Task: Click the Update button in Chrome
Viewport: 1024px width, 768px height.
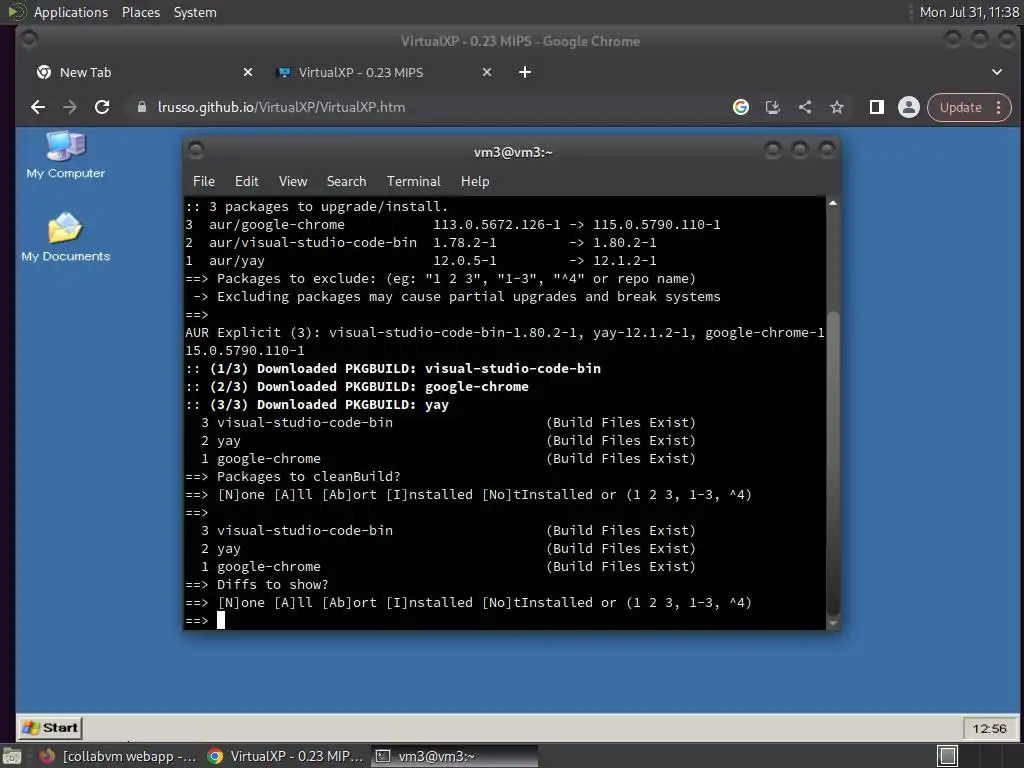Action: click(961, 108)
